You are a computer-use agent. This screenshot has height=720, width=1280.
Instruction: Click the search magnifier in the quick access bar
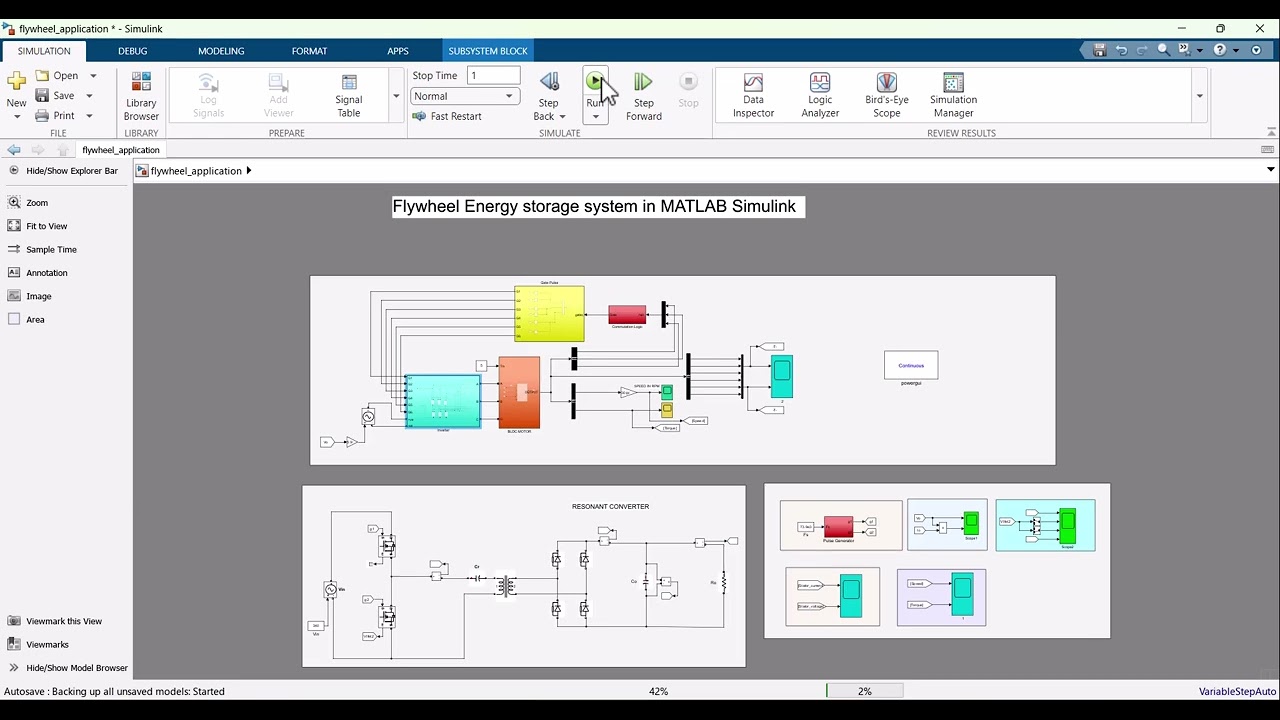click(x=1164, y=50)
